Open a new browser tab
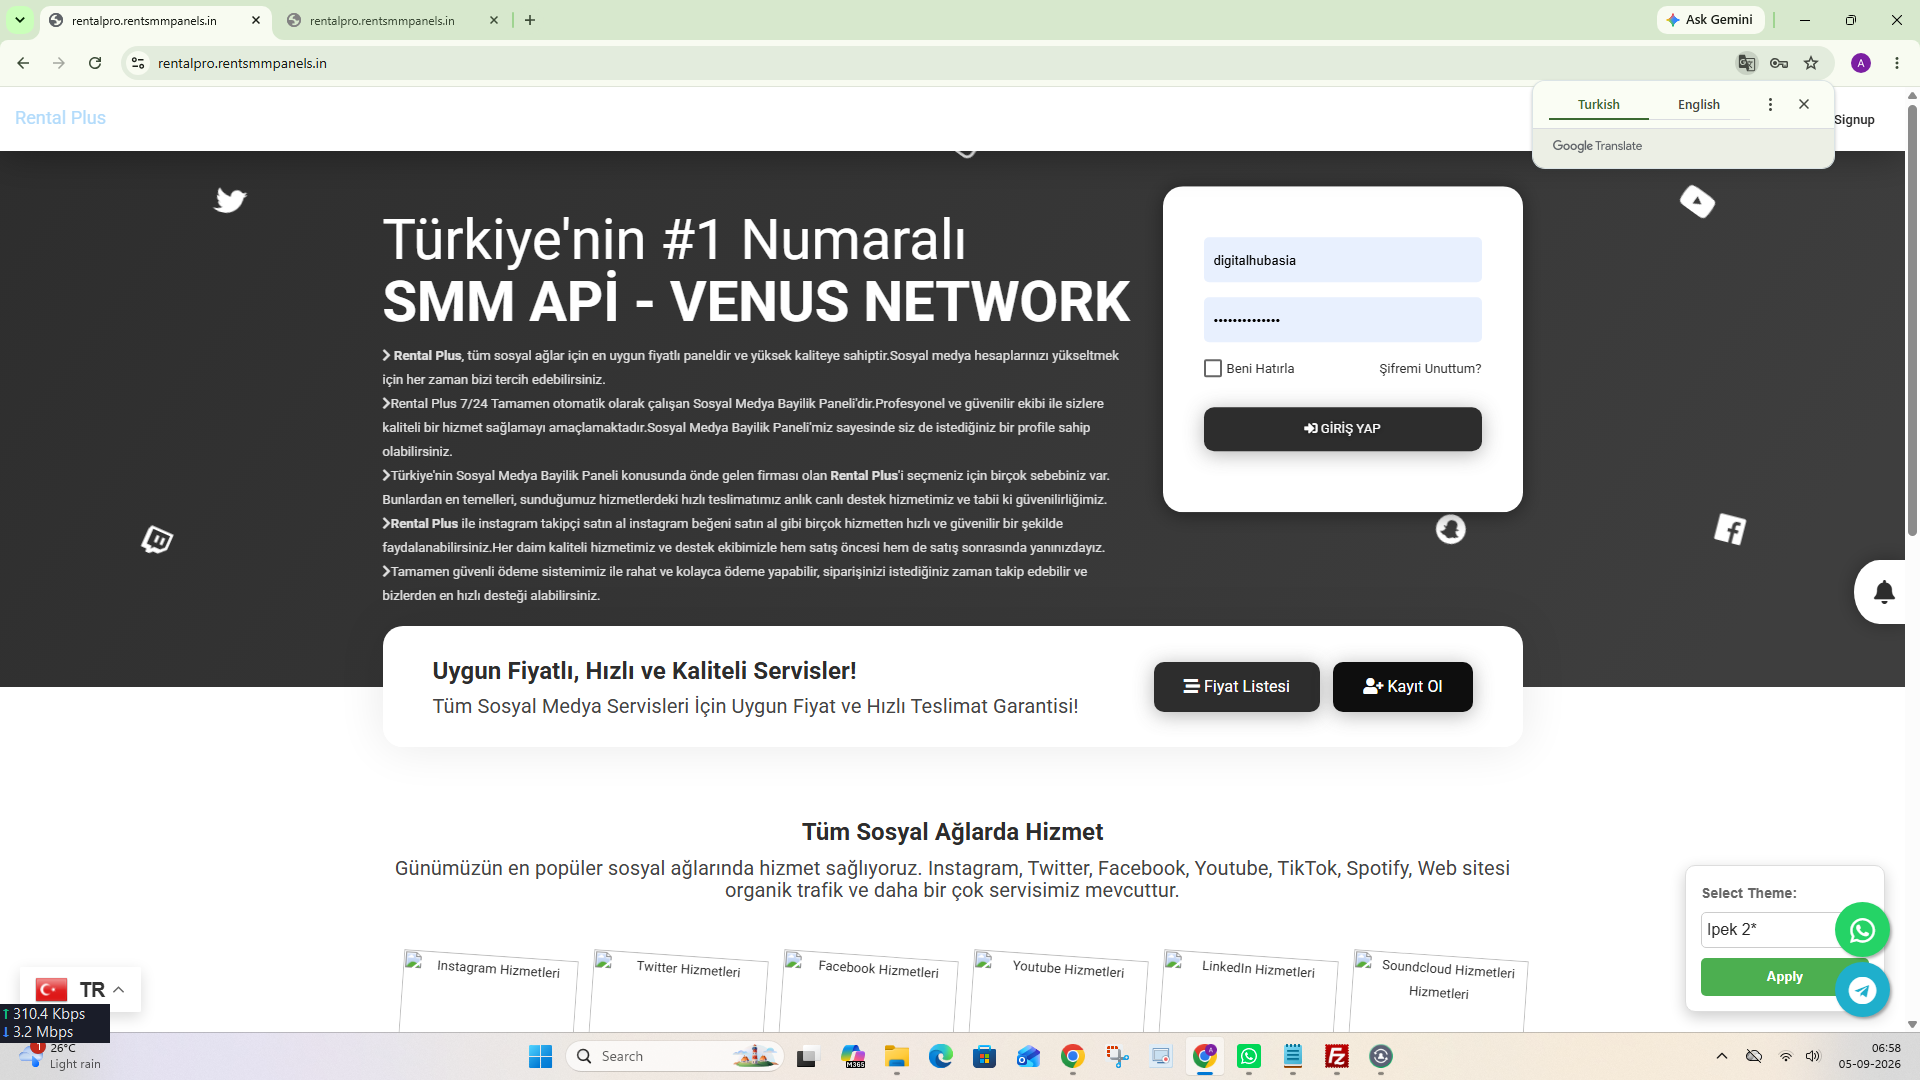The width and height of the screenshot is (1920, 1080). coord(530,20)
